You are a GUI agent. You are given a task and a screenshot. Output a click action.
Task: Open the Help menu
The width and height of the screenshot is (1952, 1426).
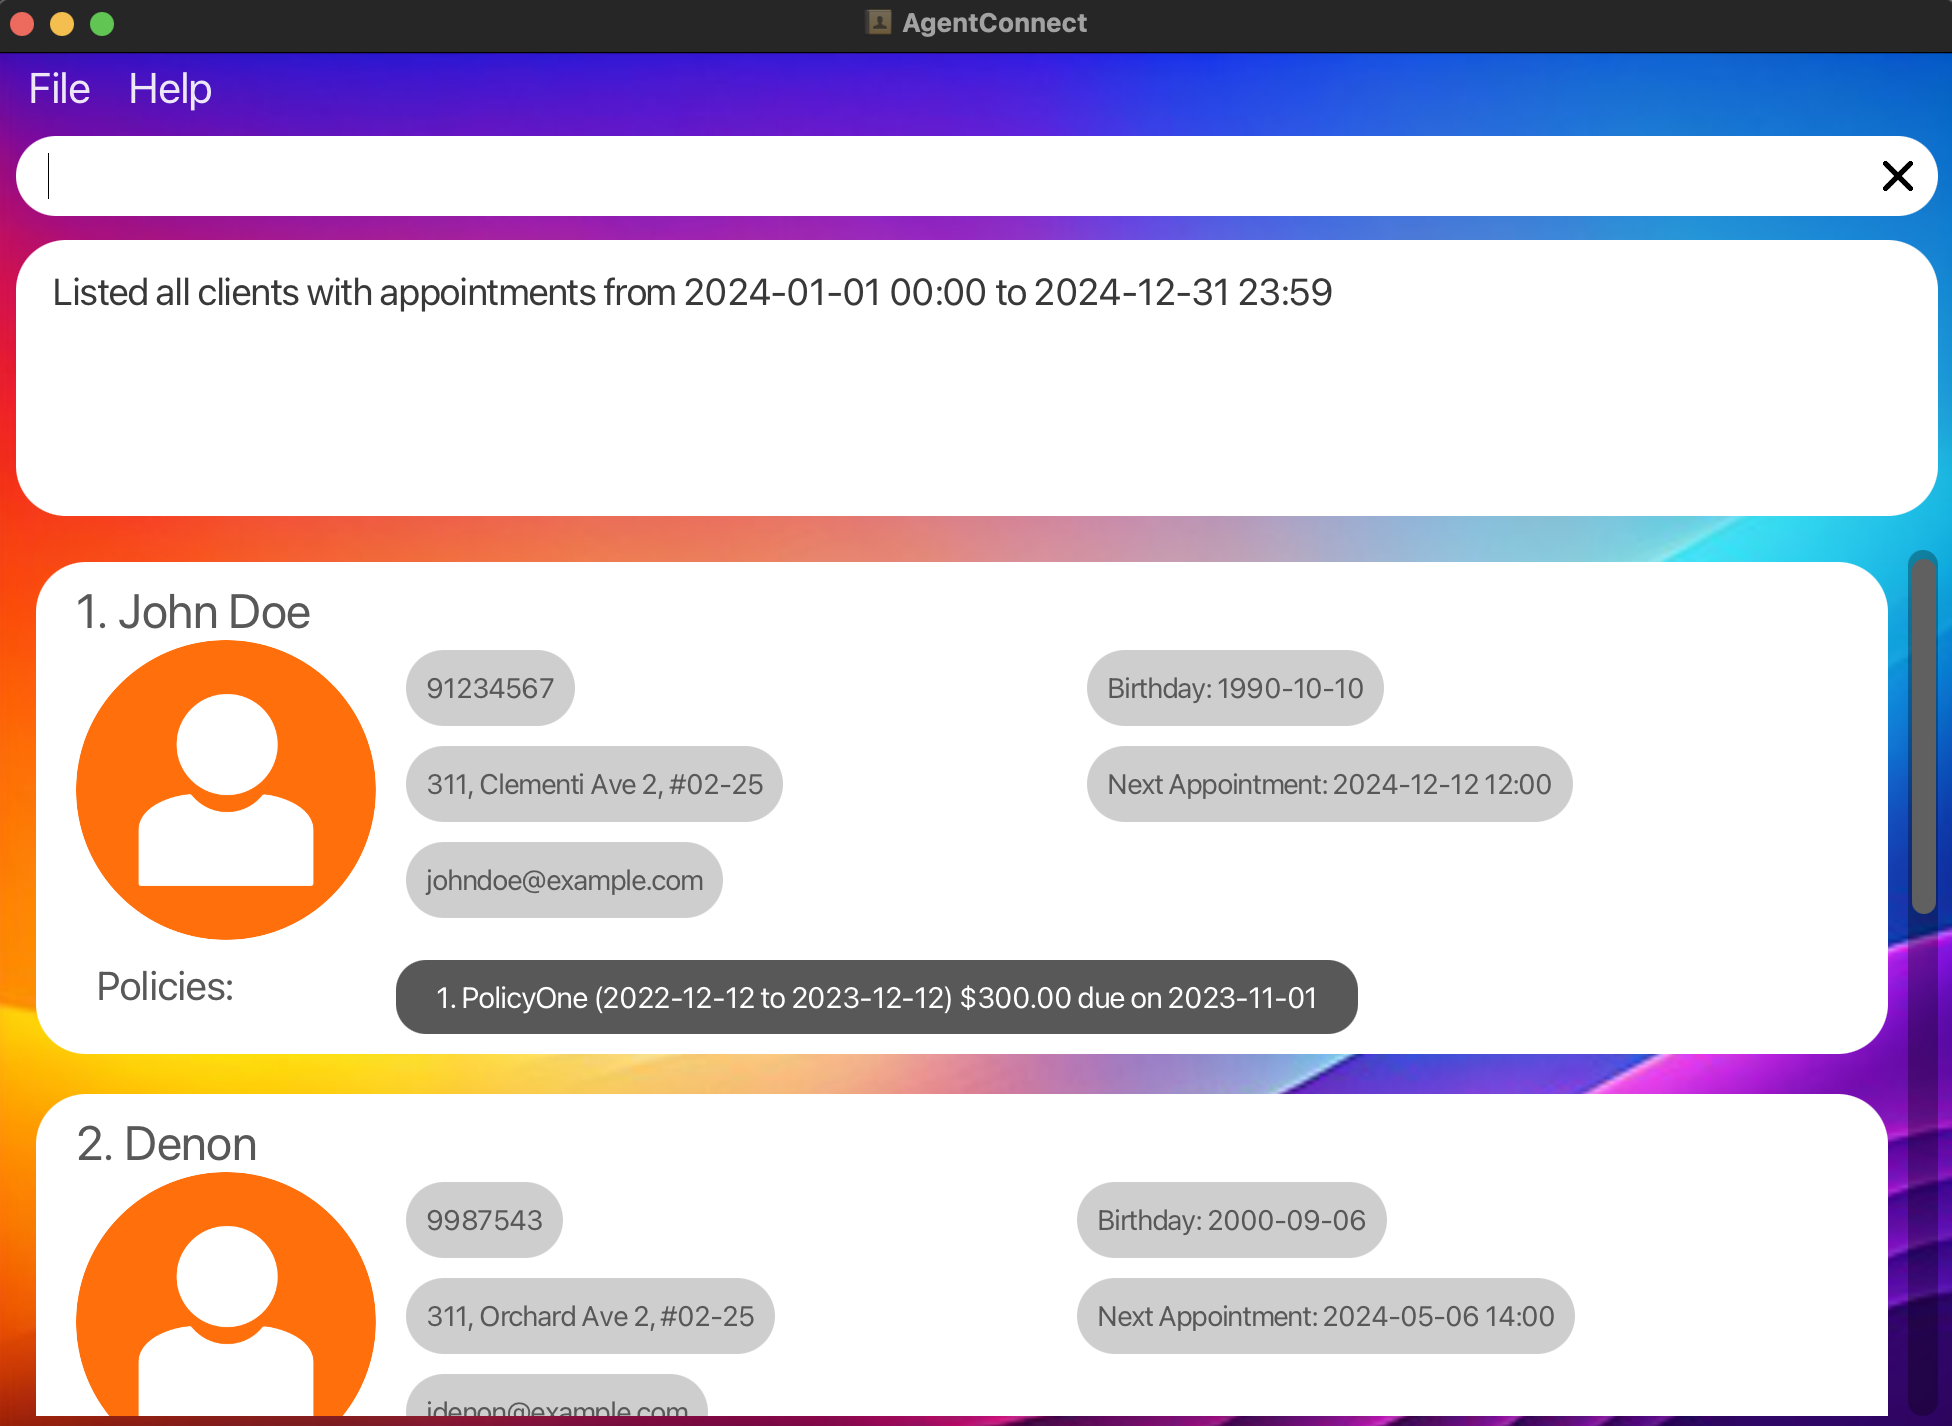[170, 89]
